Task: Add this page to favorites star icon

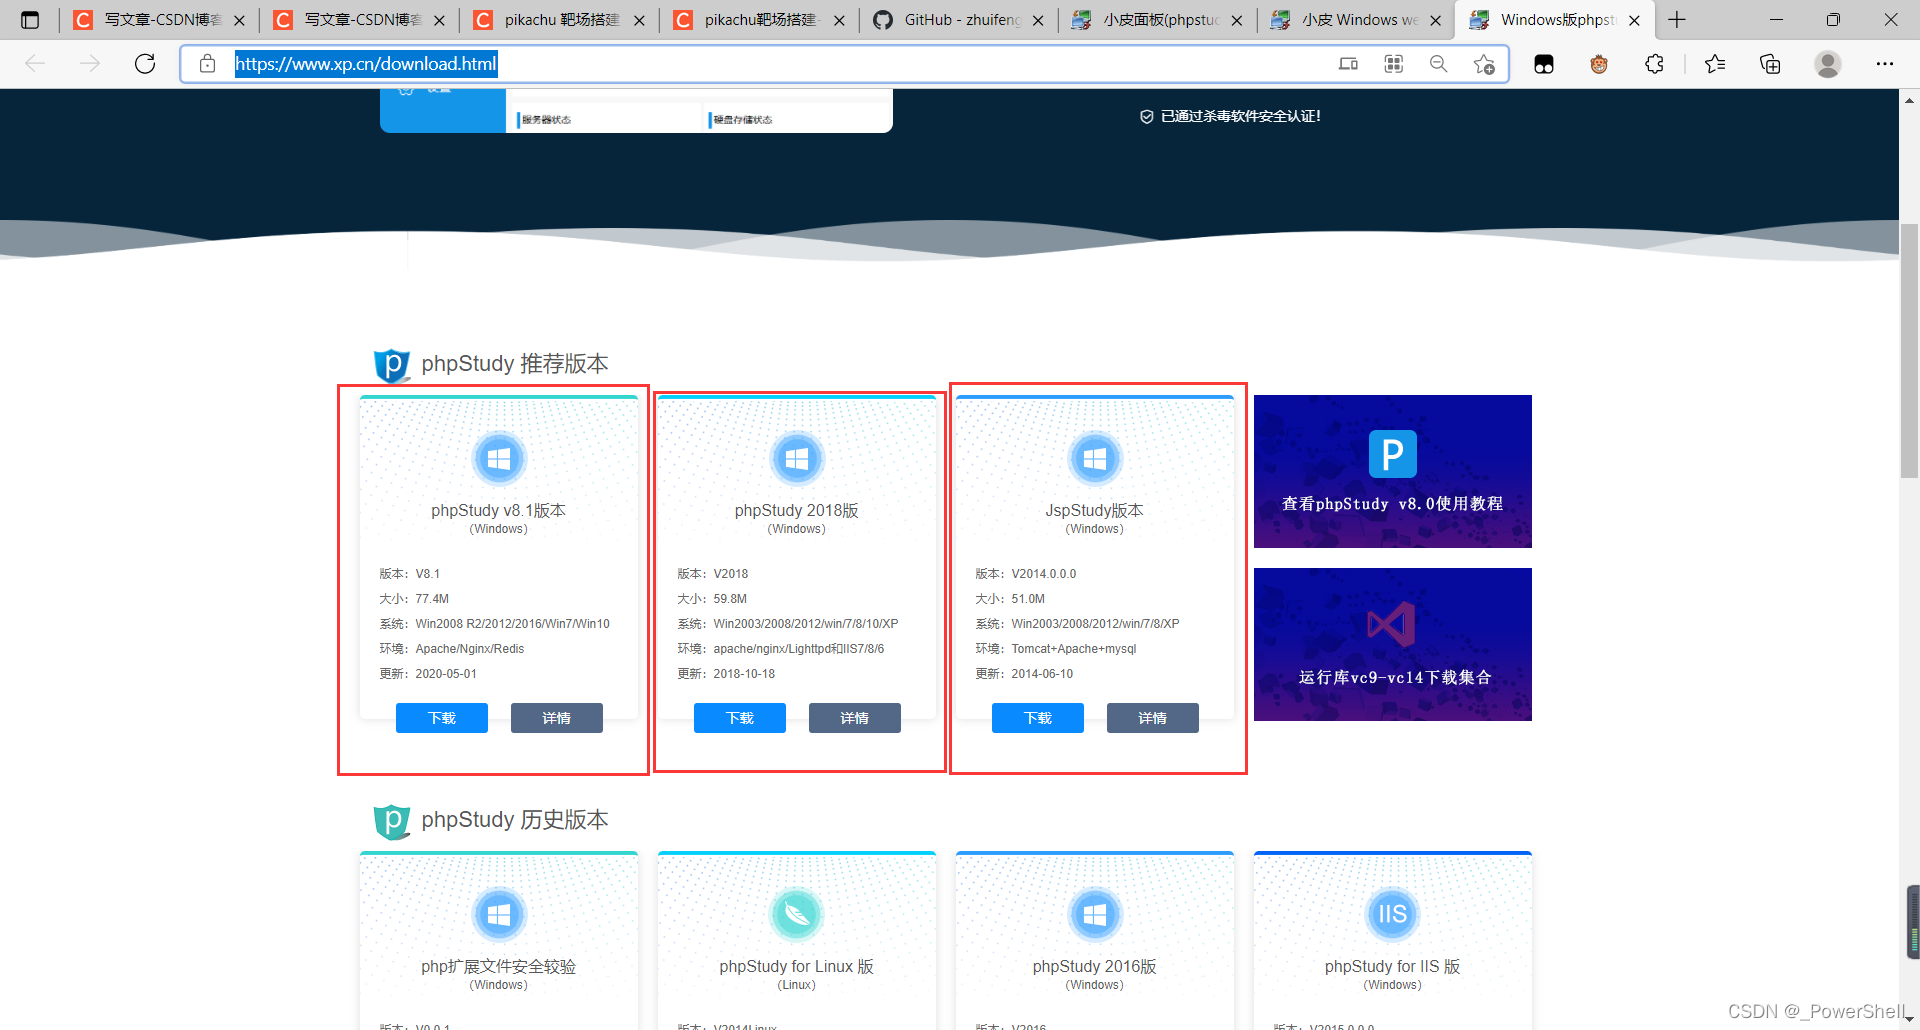Action: pos(1484,64)
